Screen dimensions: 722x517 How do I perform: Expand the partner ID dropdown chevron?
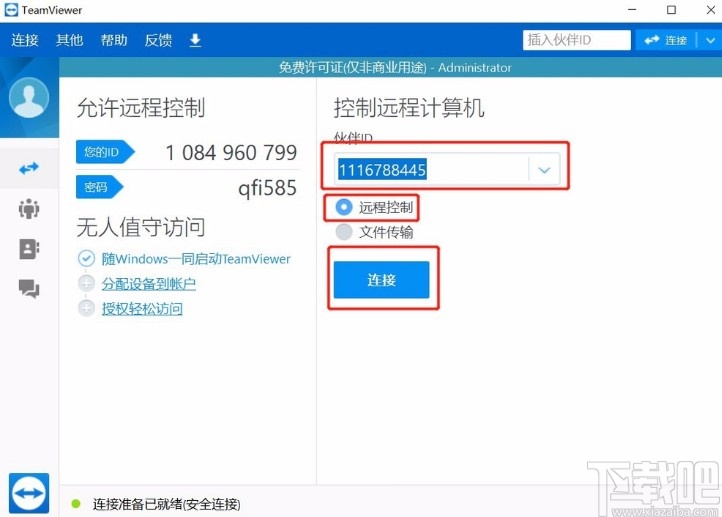click(544, 170)
